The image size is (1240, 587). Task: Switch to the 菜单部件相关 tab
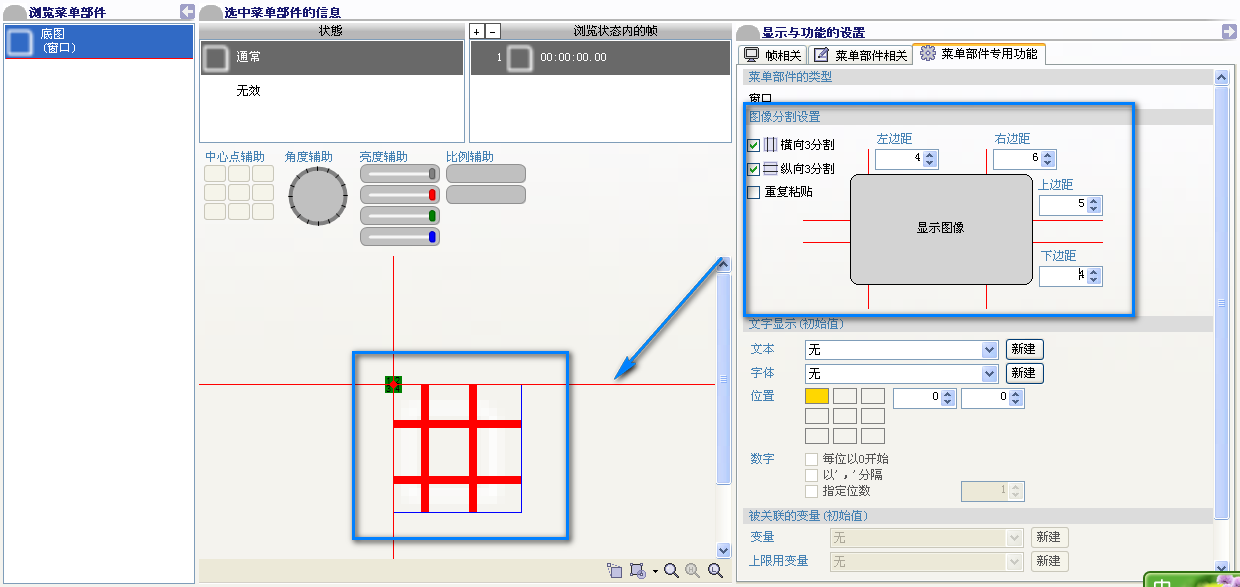pos(861,55)
